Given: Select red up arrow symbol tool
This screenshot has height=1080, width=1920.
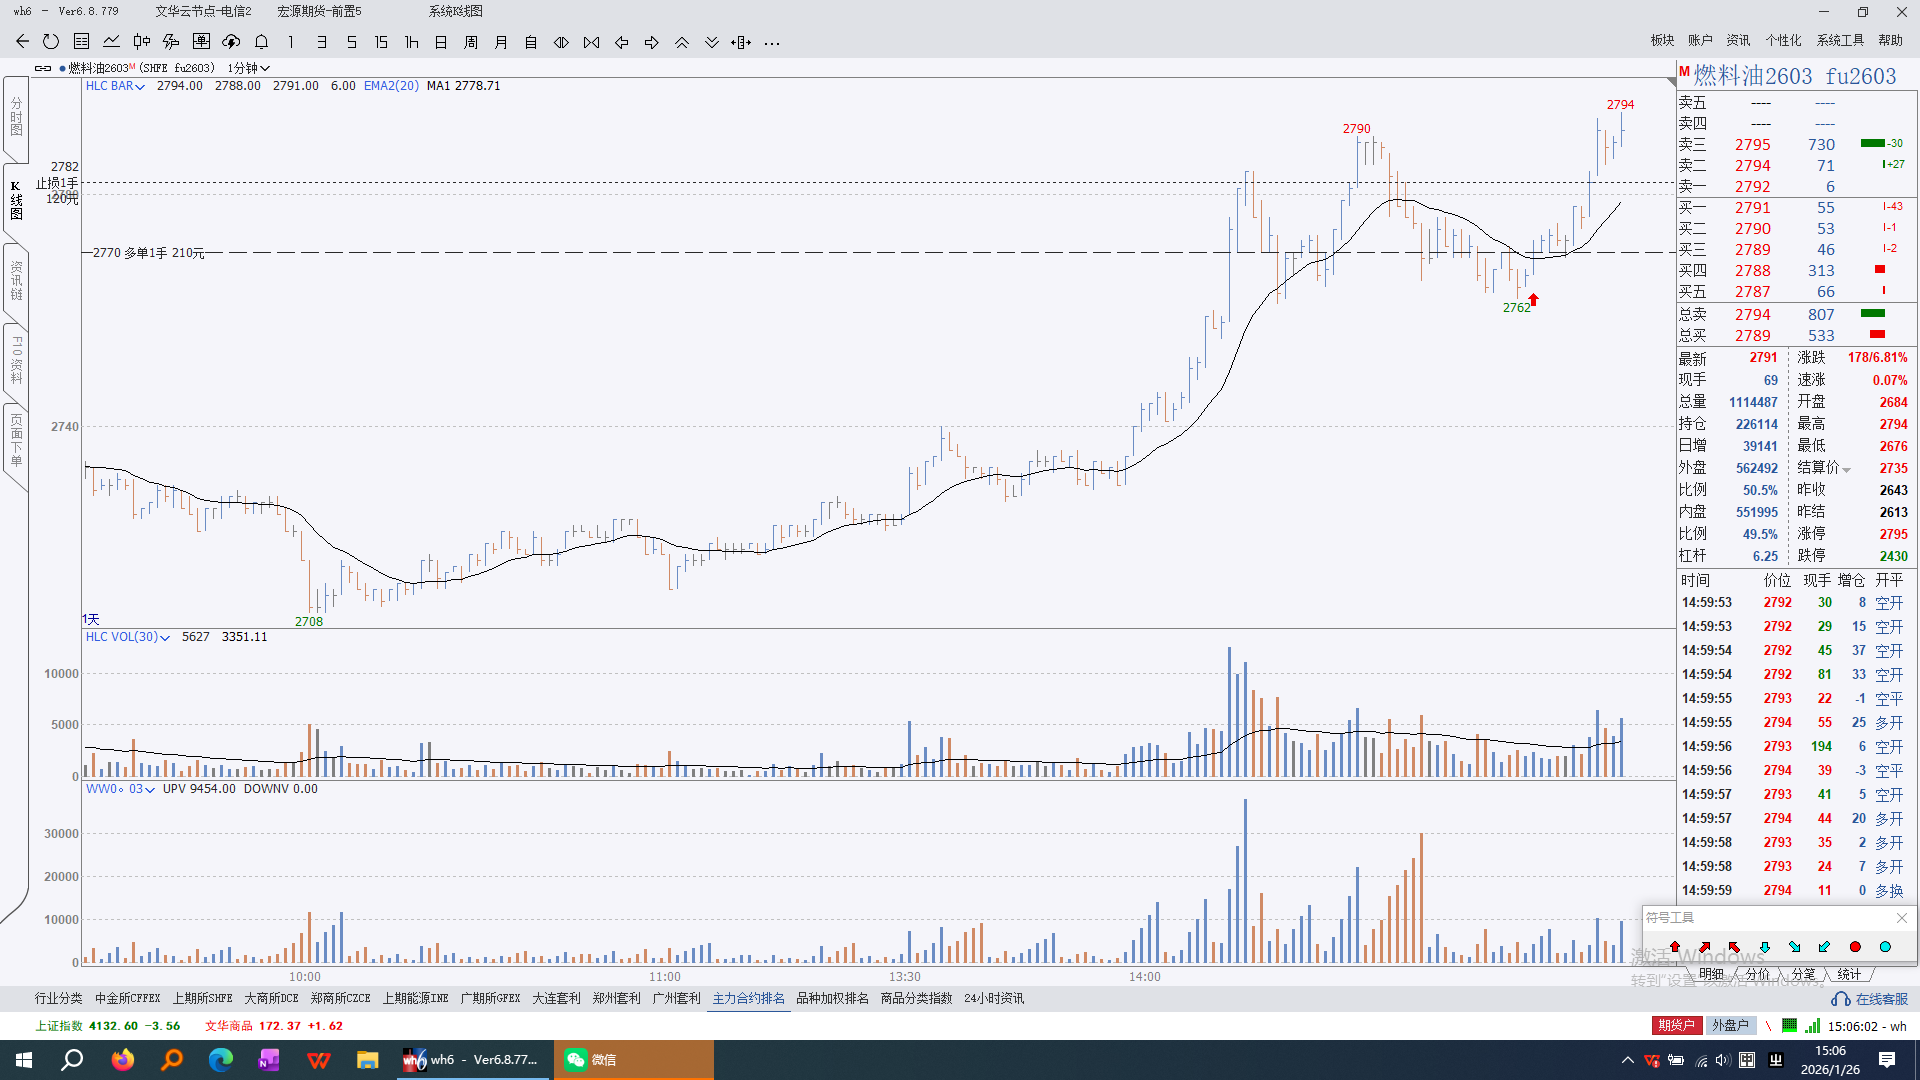Looking at the screenshot, I should (x=1674, y=946).
